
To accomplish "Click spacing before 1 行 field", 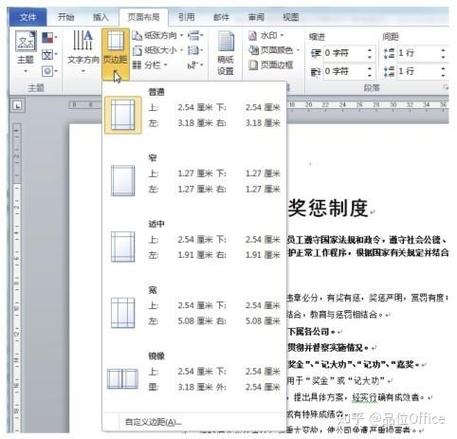I will click(418, 53).
